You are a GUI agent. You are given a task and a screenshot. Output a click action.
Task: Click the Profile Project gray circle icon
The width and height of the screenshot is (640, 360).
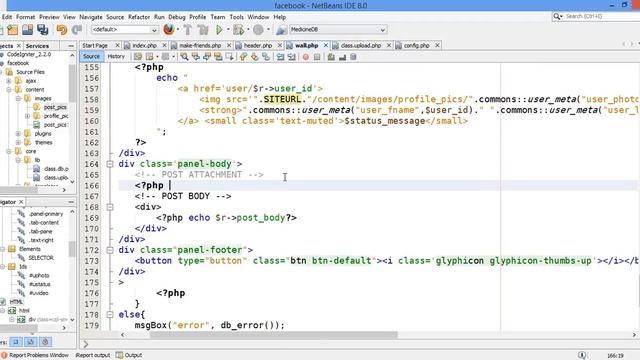pos(258,30)
